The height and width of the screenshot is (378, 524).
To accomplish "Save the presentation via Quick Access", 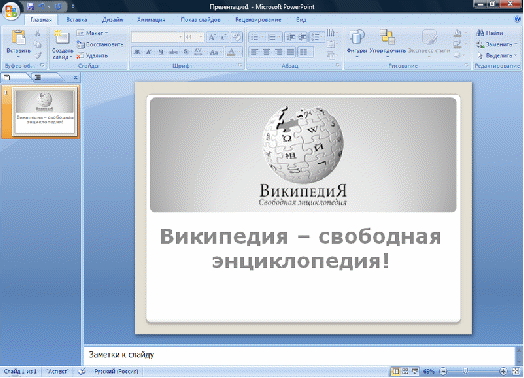I will [30, 6].
